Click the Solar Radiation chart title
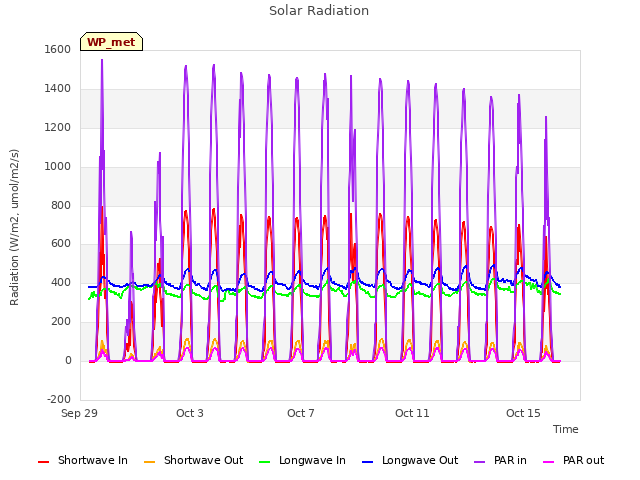The width and height of the screenshot is (640, 480). (x=319, y=11)
